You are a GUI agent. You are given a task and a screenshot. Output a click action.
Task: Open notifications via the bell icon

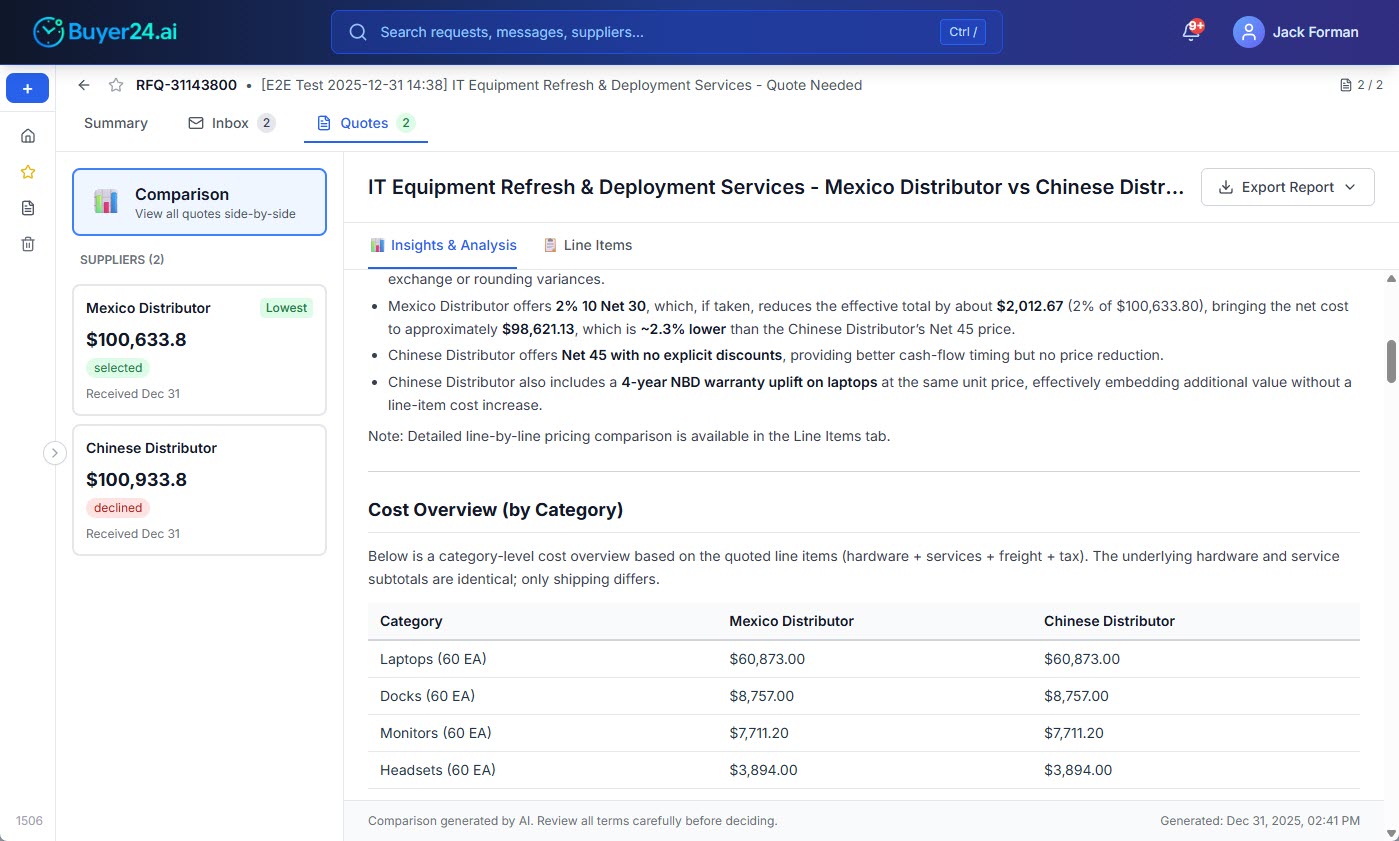[1189, 31]
